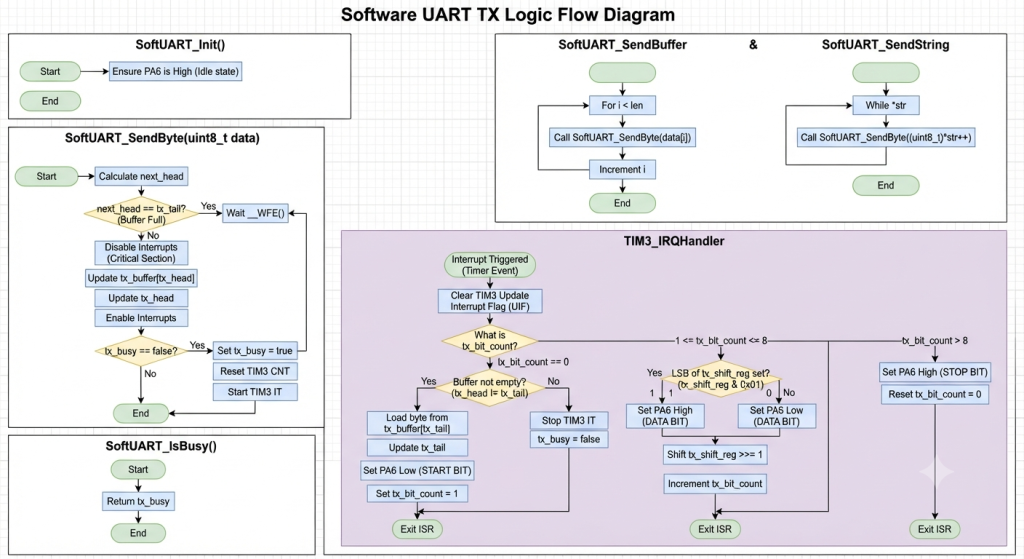Image resolution: width=1024 pixels, height=559 pixels.
Task: Select the 'next_head == tx_tail?' decision diamond
Action: tap(141, 214)
